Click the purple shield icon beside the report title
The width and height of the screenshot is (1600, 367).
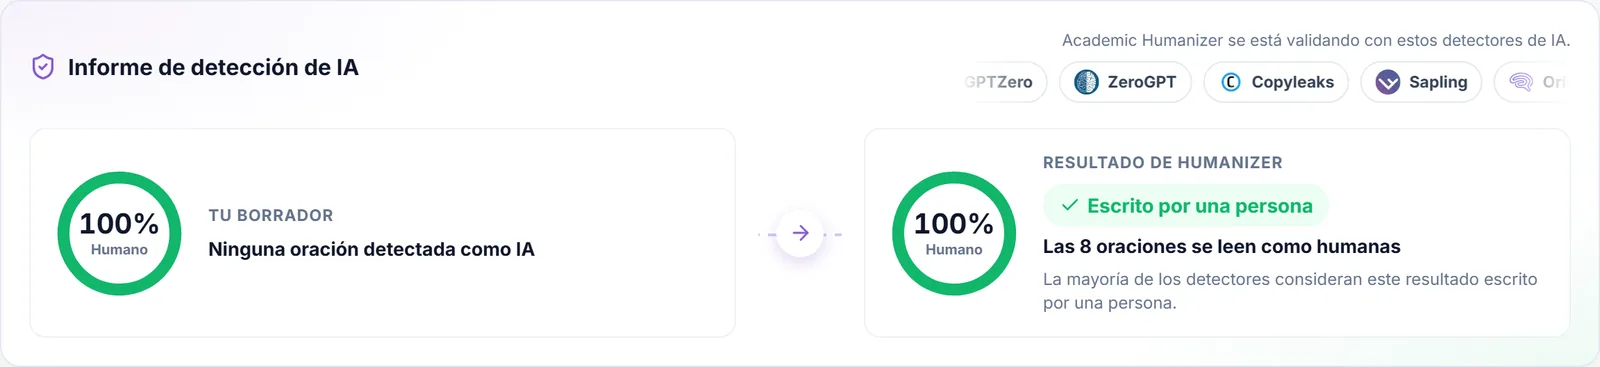[x=43, y=67]
